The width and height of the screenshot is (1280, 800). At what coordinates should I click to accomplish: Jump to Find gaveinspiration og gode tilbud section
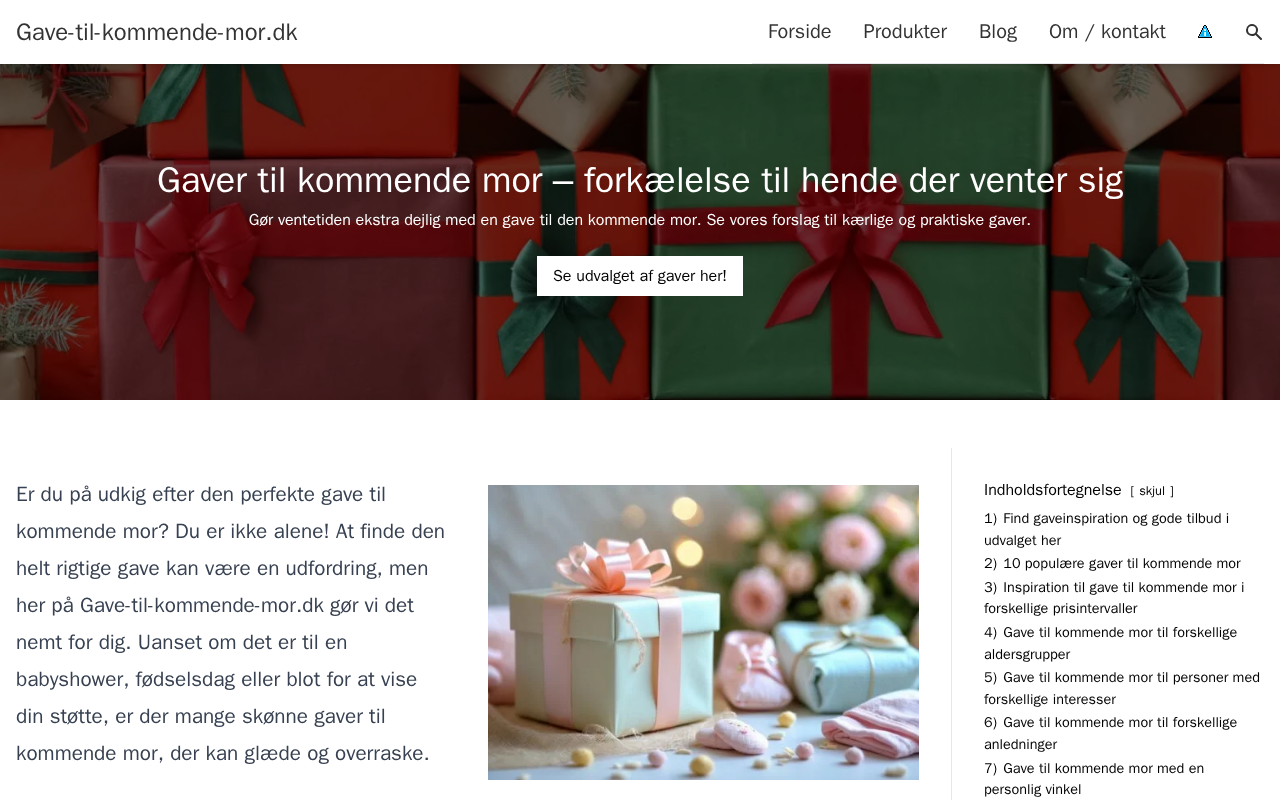[x=1107, y=529]
